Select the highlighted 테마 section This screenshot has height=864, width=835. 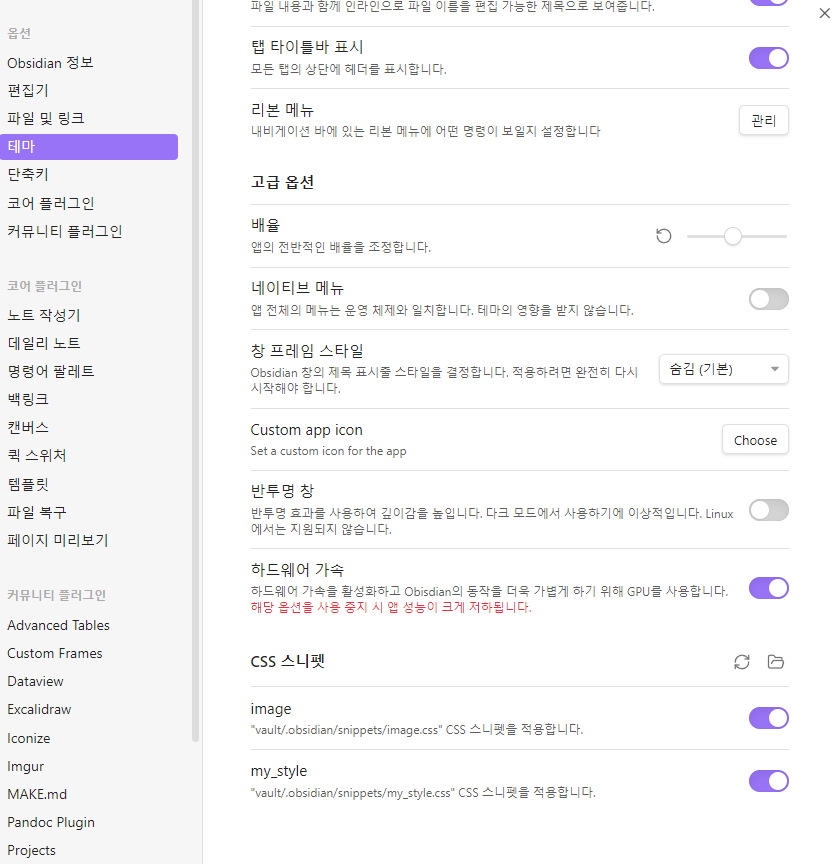click(x=89, y=147)
